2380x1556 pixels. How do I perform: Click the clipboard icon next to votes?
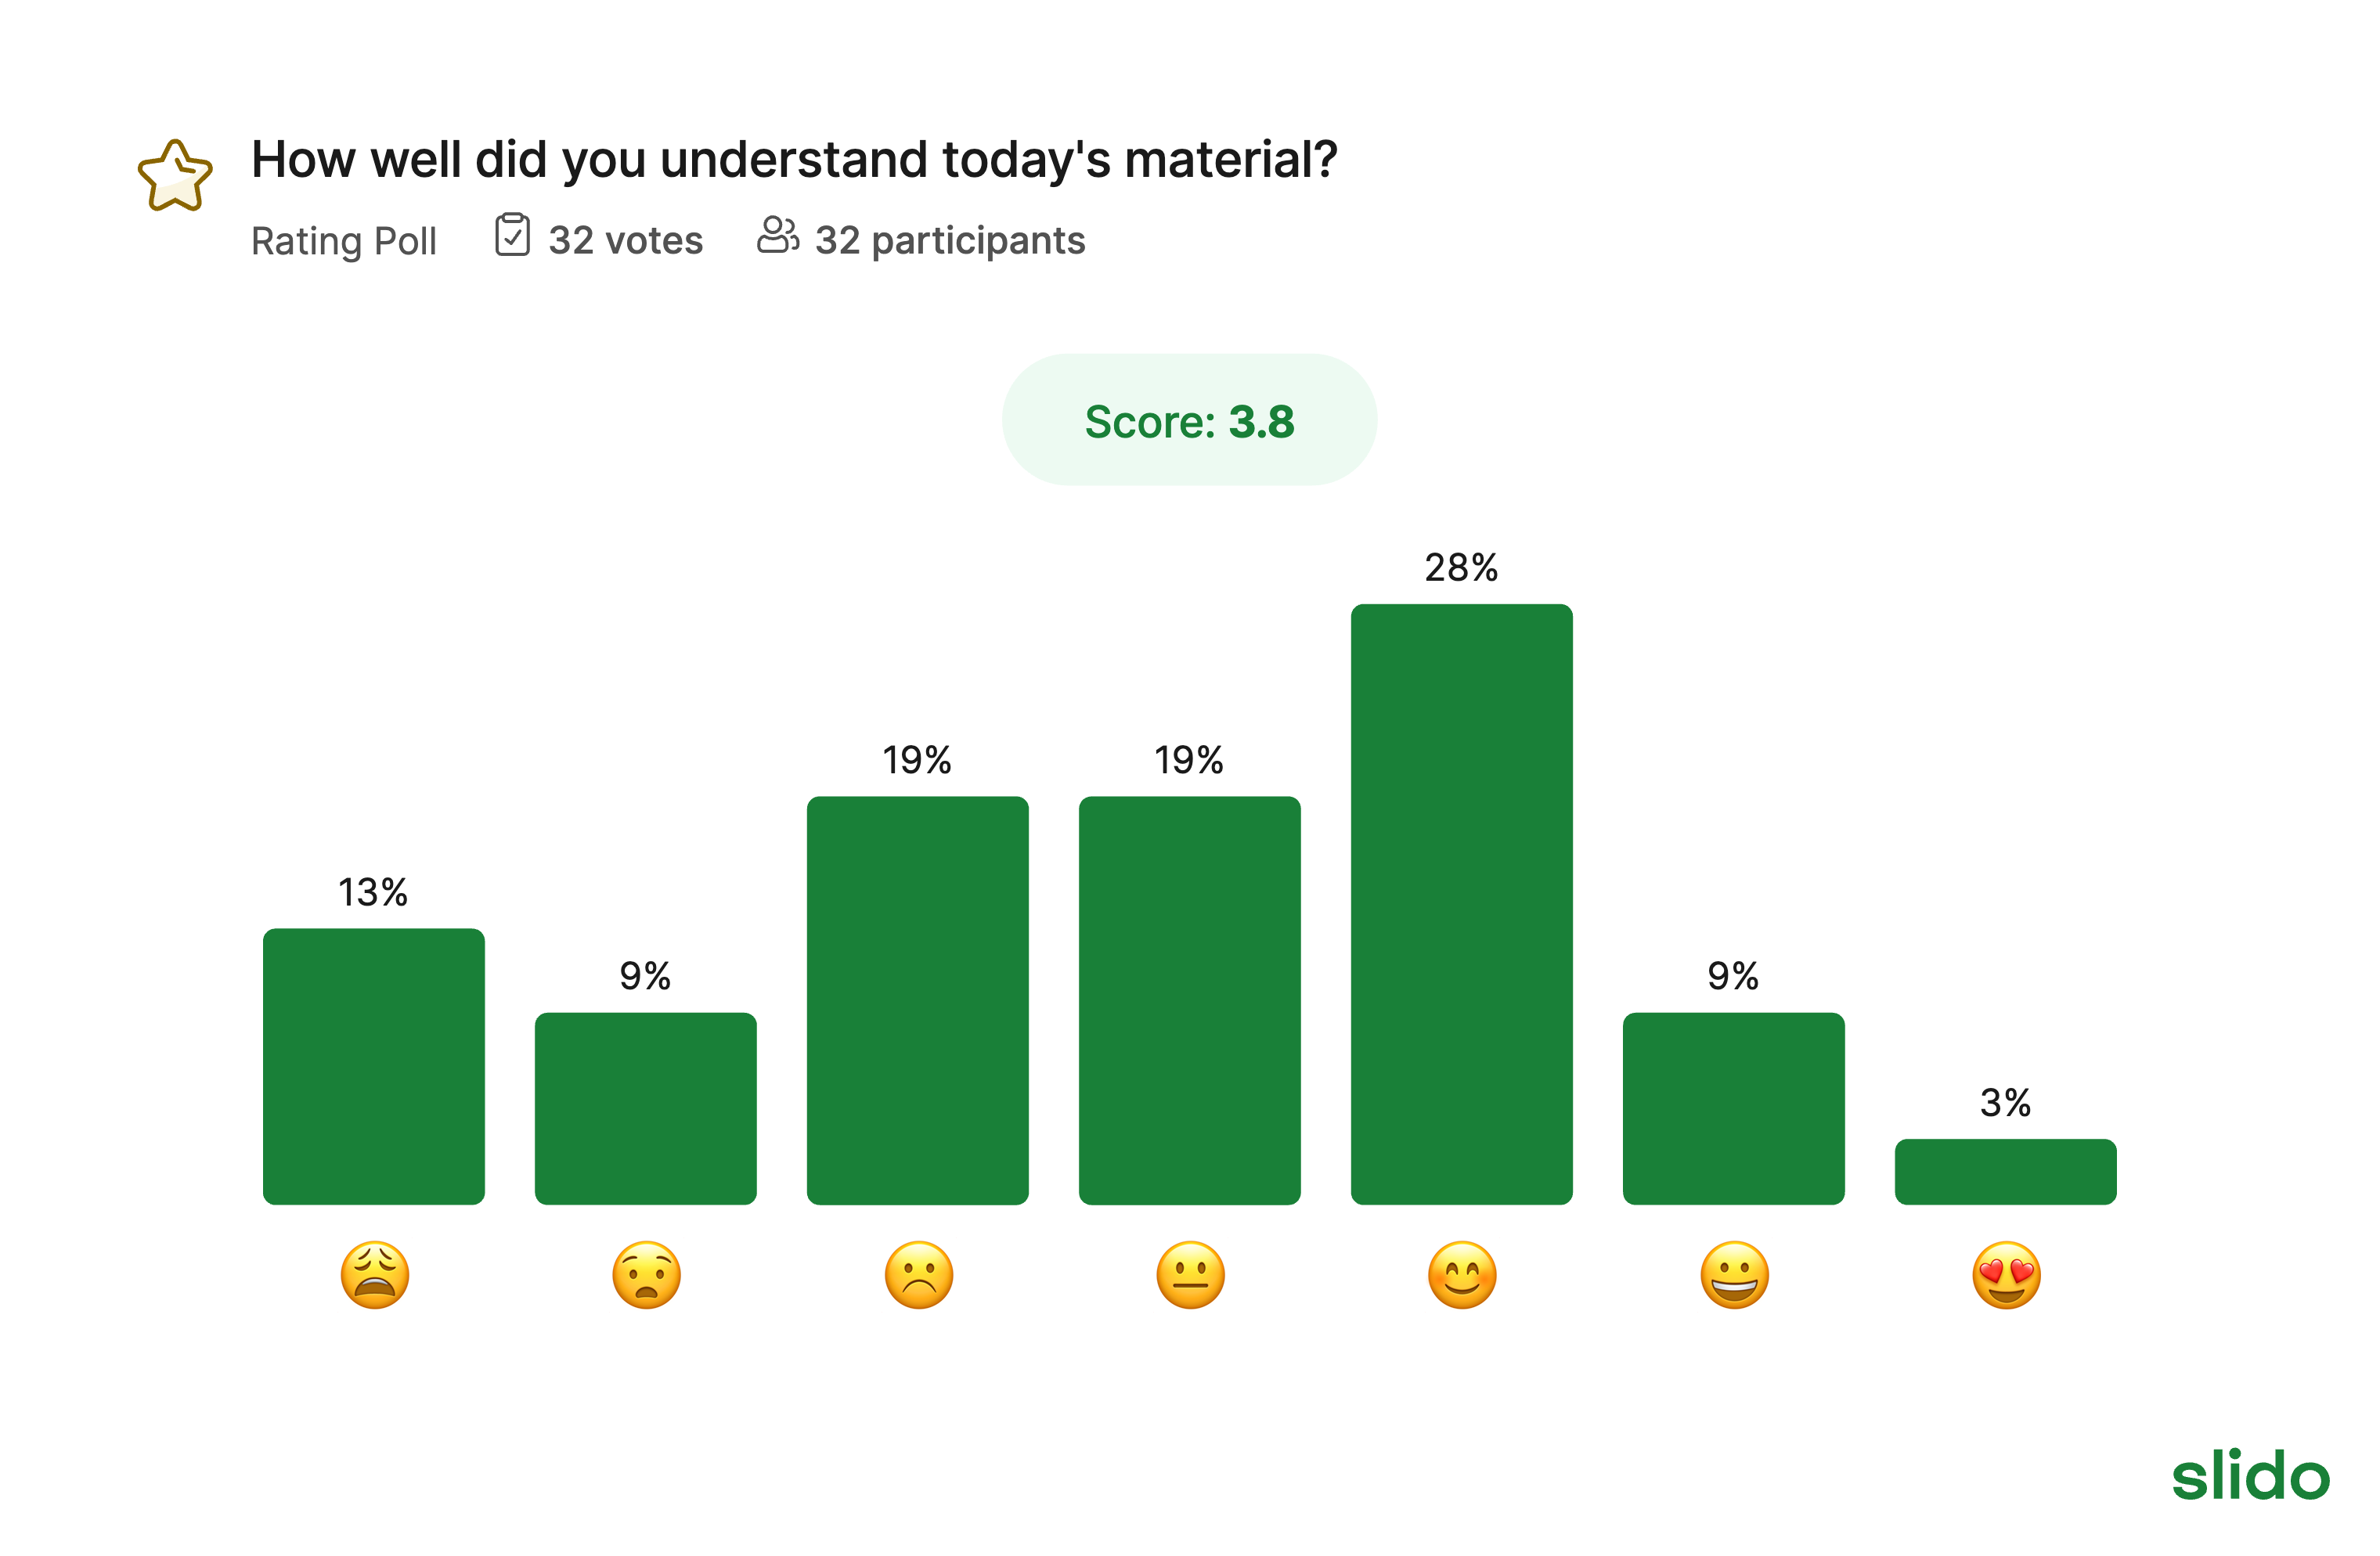click(x=512, y=235)
